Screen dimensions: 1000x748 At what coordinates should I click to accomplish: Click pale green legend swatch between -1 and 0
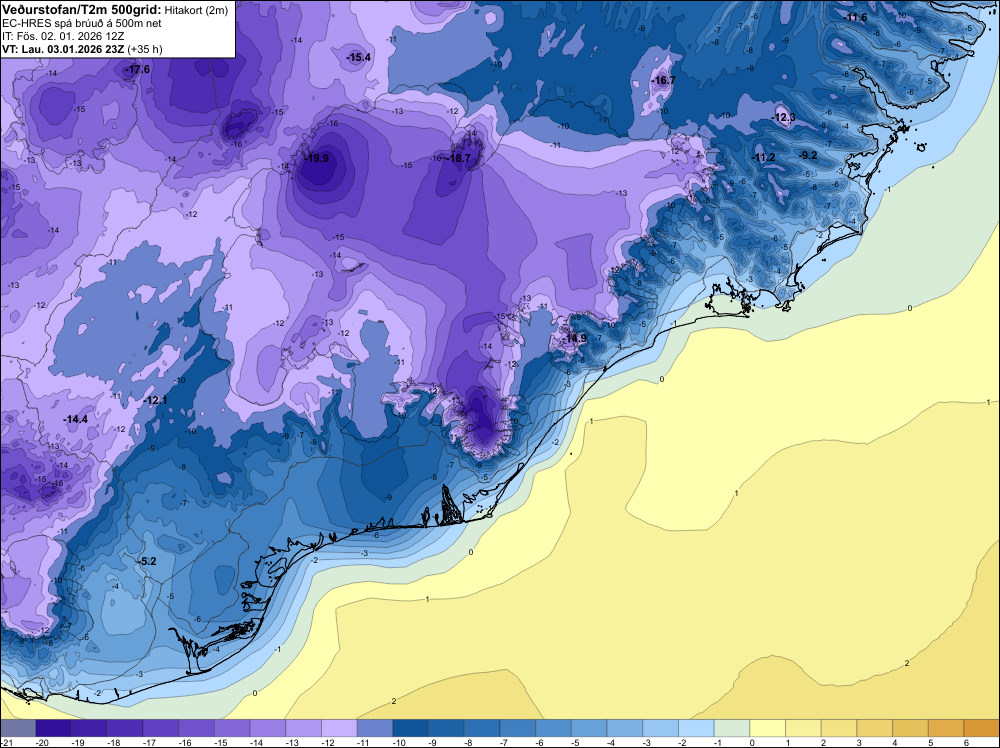pos(732,727)
